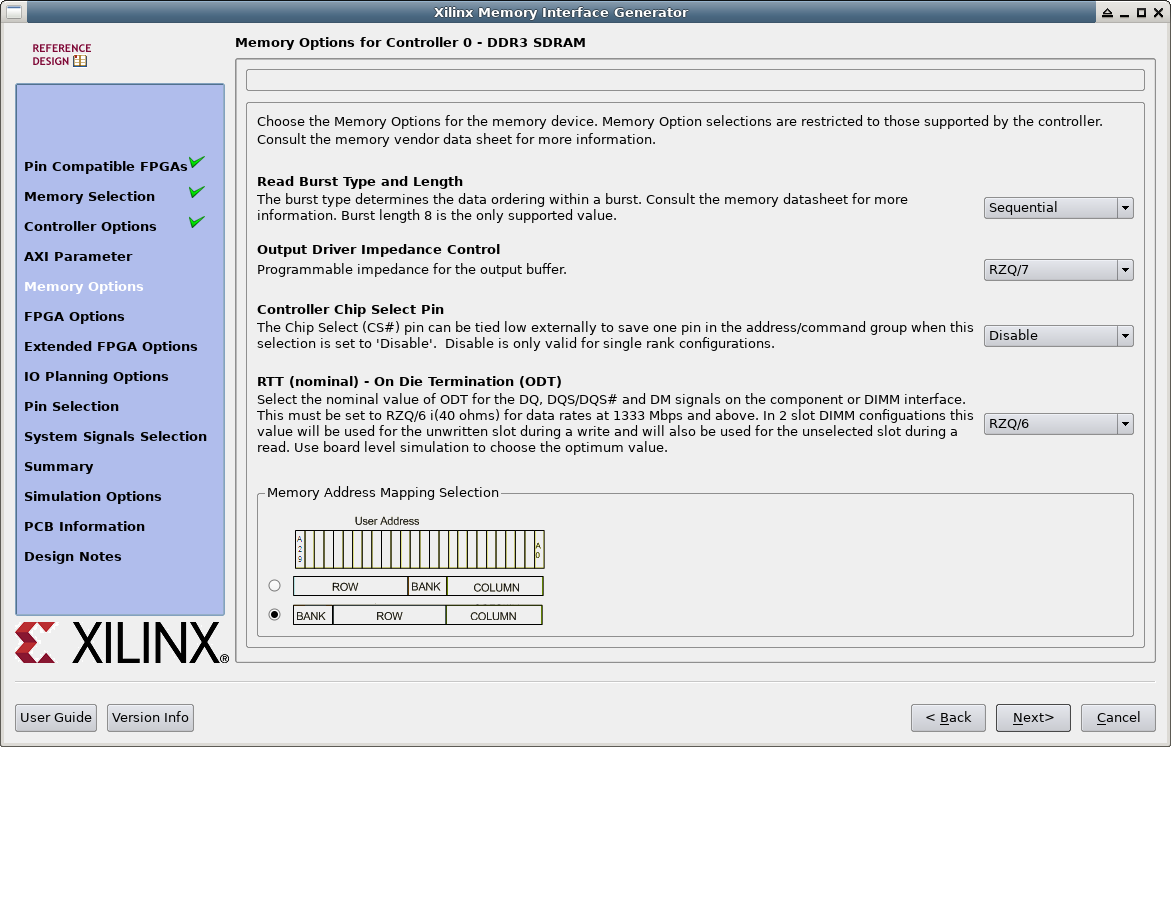Screen dimensions: 1171x912
Task: Go to Pin Compatible FPGAs step
Action: coord(105,167)
